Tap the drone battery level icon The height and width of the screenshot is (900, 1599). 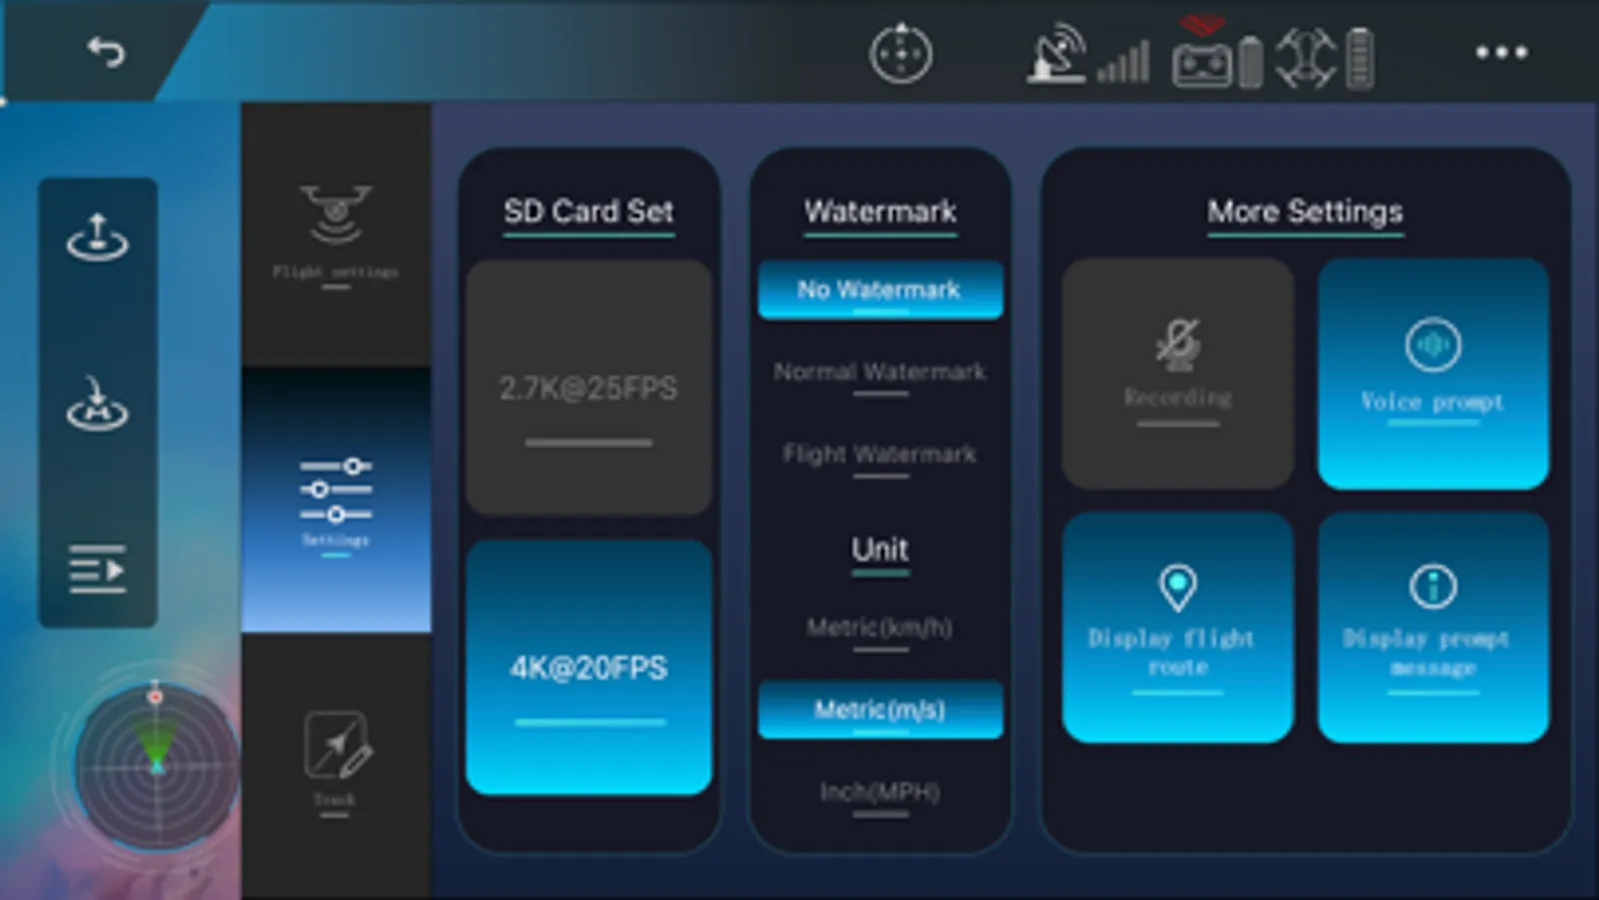(1360, 58)
